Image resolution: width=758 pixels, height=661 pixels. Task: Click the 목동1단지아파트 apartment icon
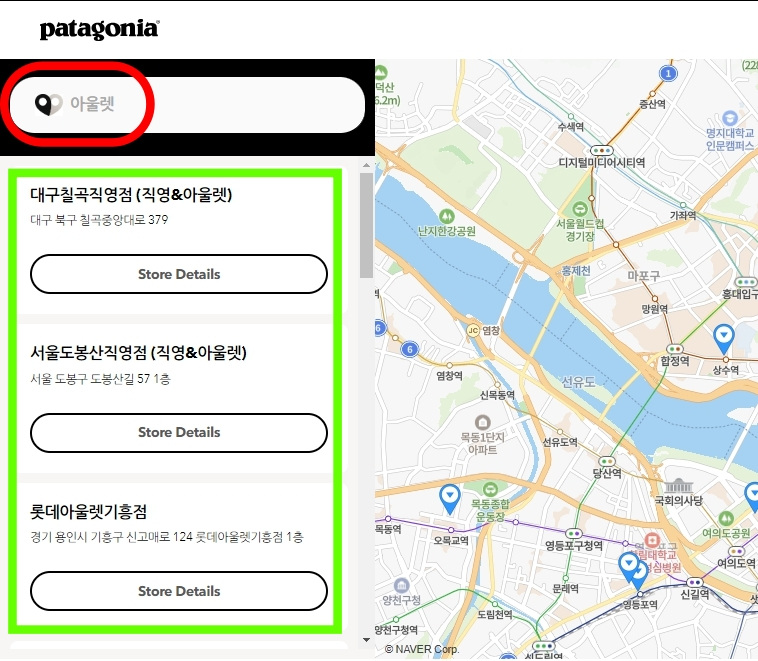click(x=482, y=422)
